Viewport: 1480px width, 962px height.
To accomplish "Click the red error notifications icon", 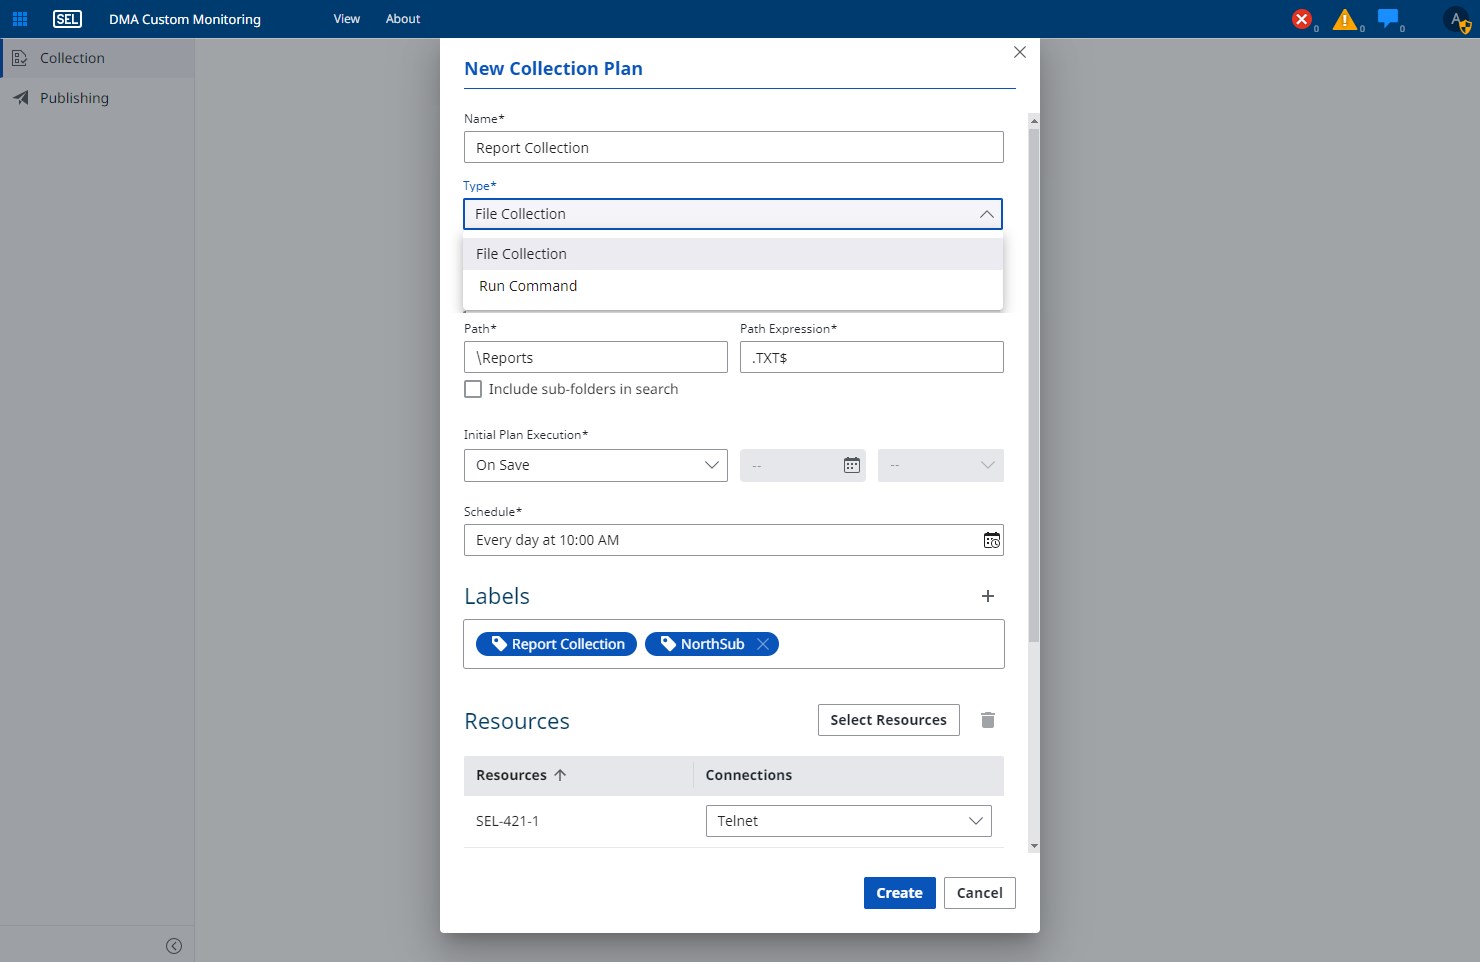I will [x=1301, y=19].
